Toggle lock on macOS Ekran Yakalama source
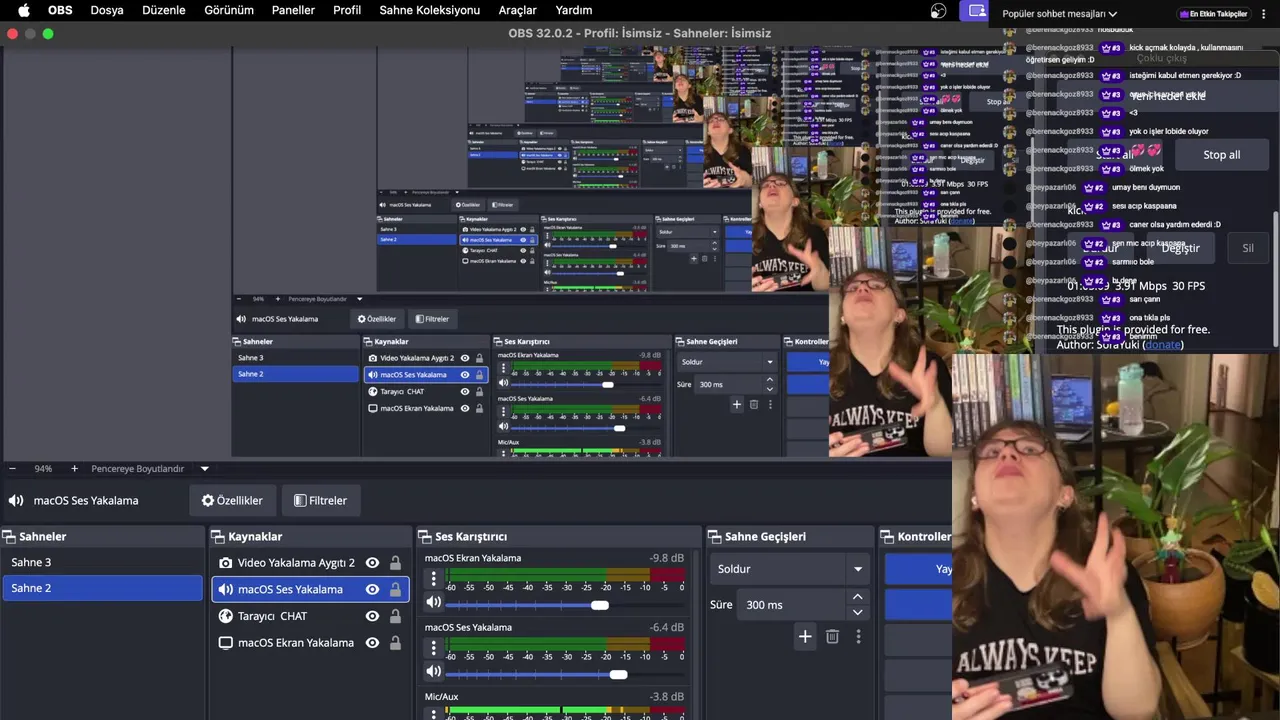 click(395, 643)
